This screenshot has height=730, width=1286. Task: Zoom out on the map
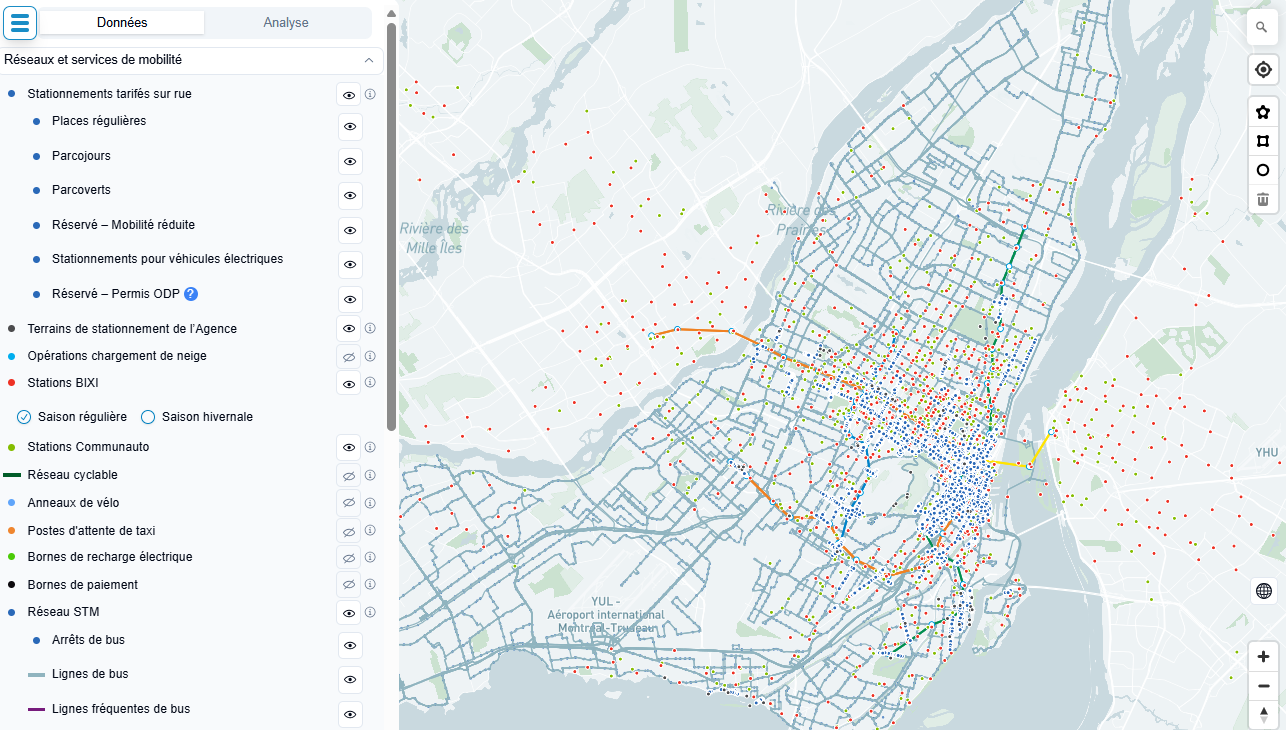[x=1264, y=686]
